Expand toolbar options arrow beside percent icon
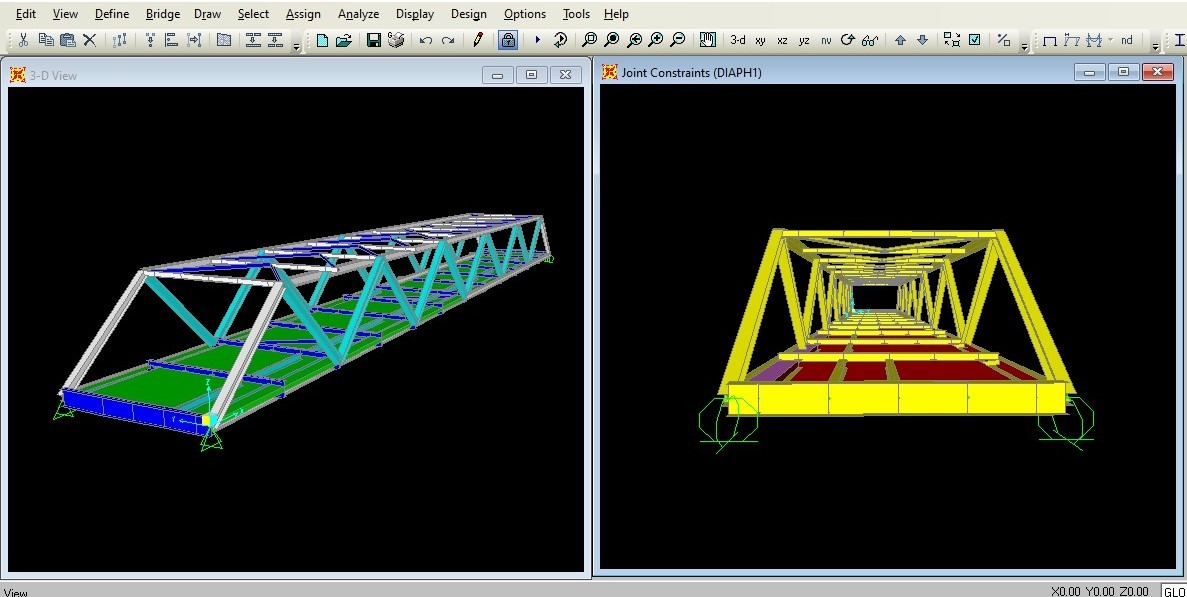 1025,46
